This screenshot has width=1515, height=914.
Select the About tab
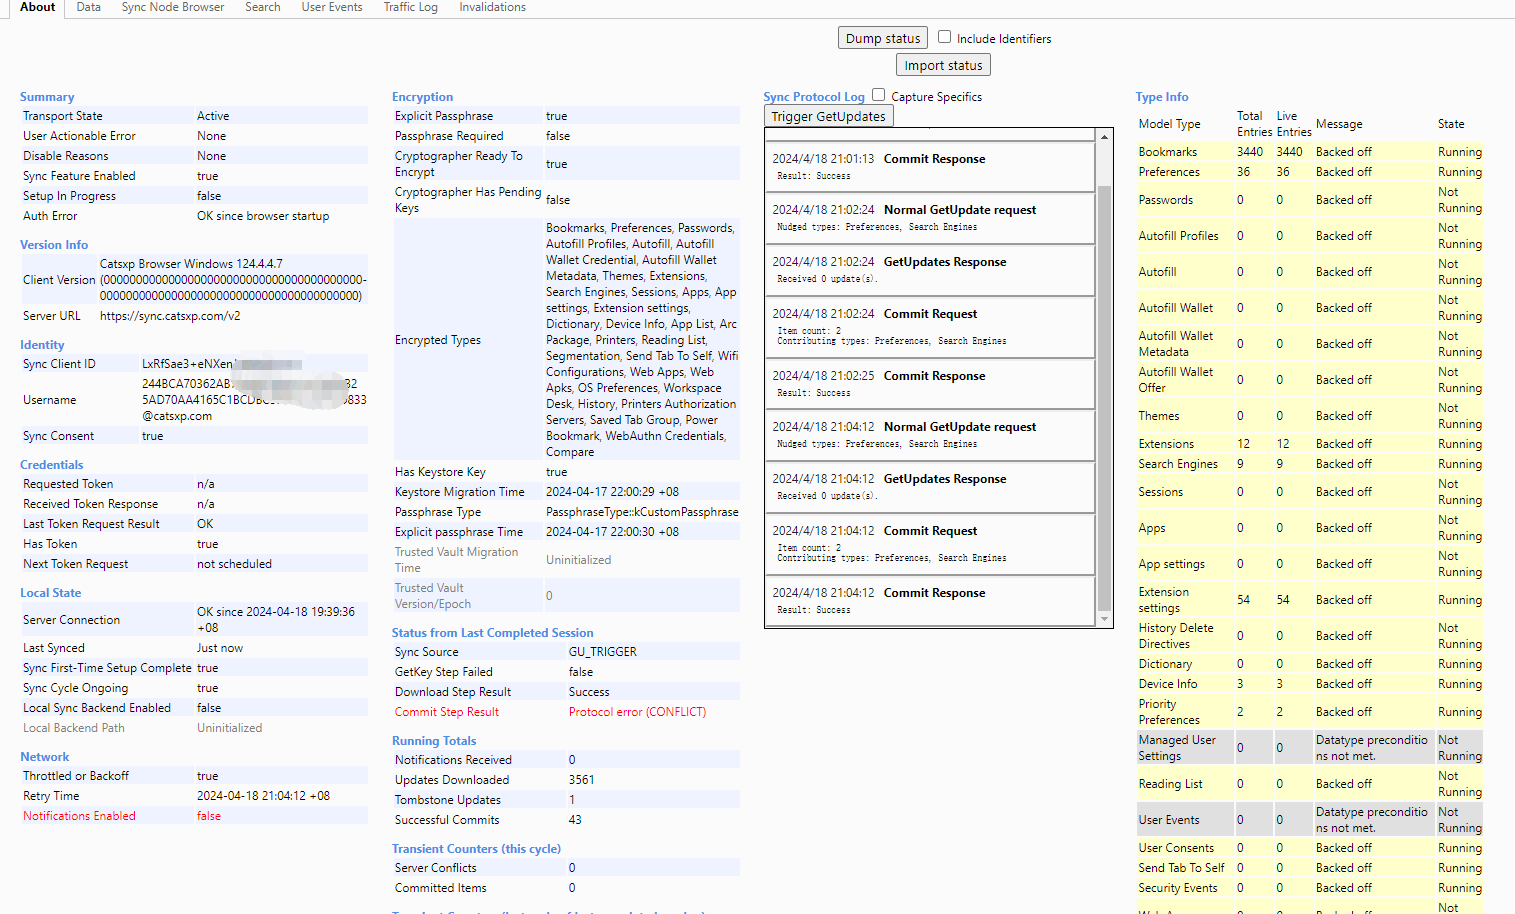(37, 7)
